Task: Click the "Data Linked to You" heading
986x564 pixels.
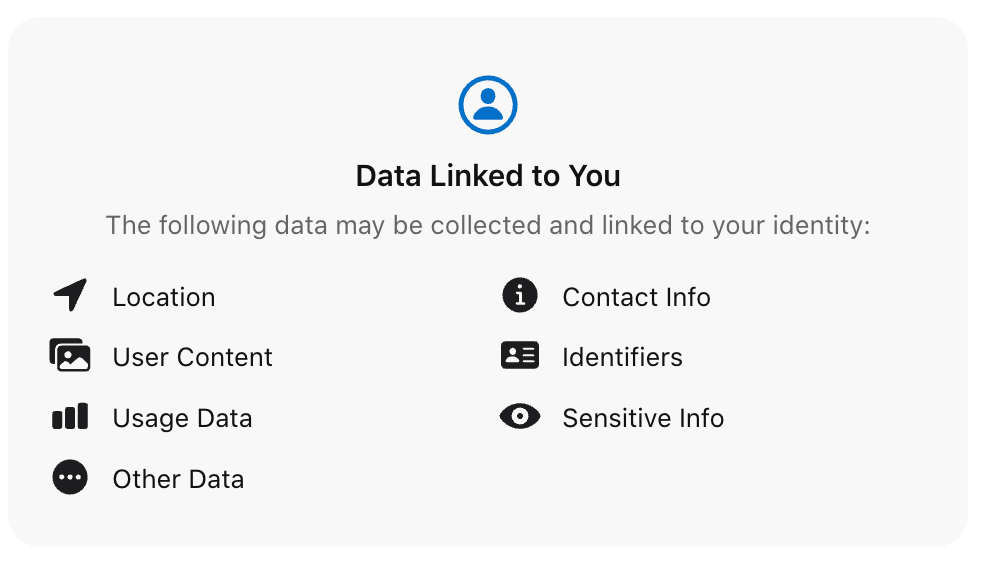Action: pos(488,177)
